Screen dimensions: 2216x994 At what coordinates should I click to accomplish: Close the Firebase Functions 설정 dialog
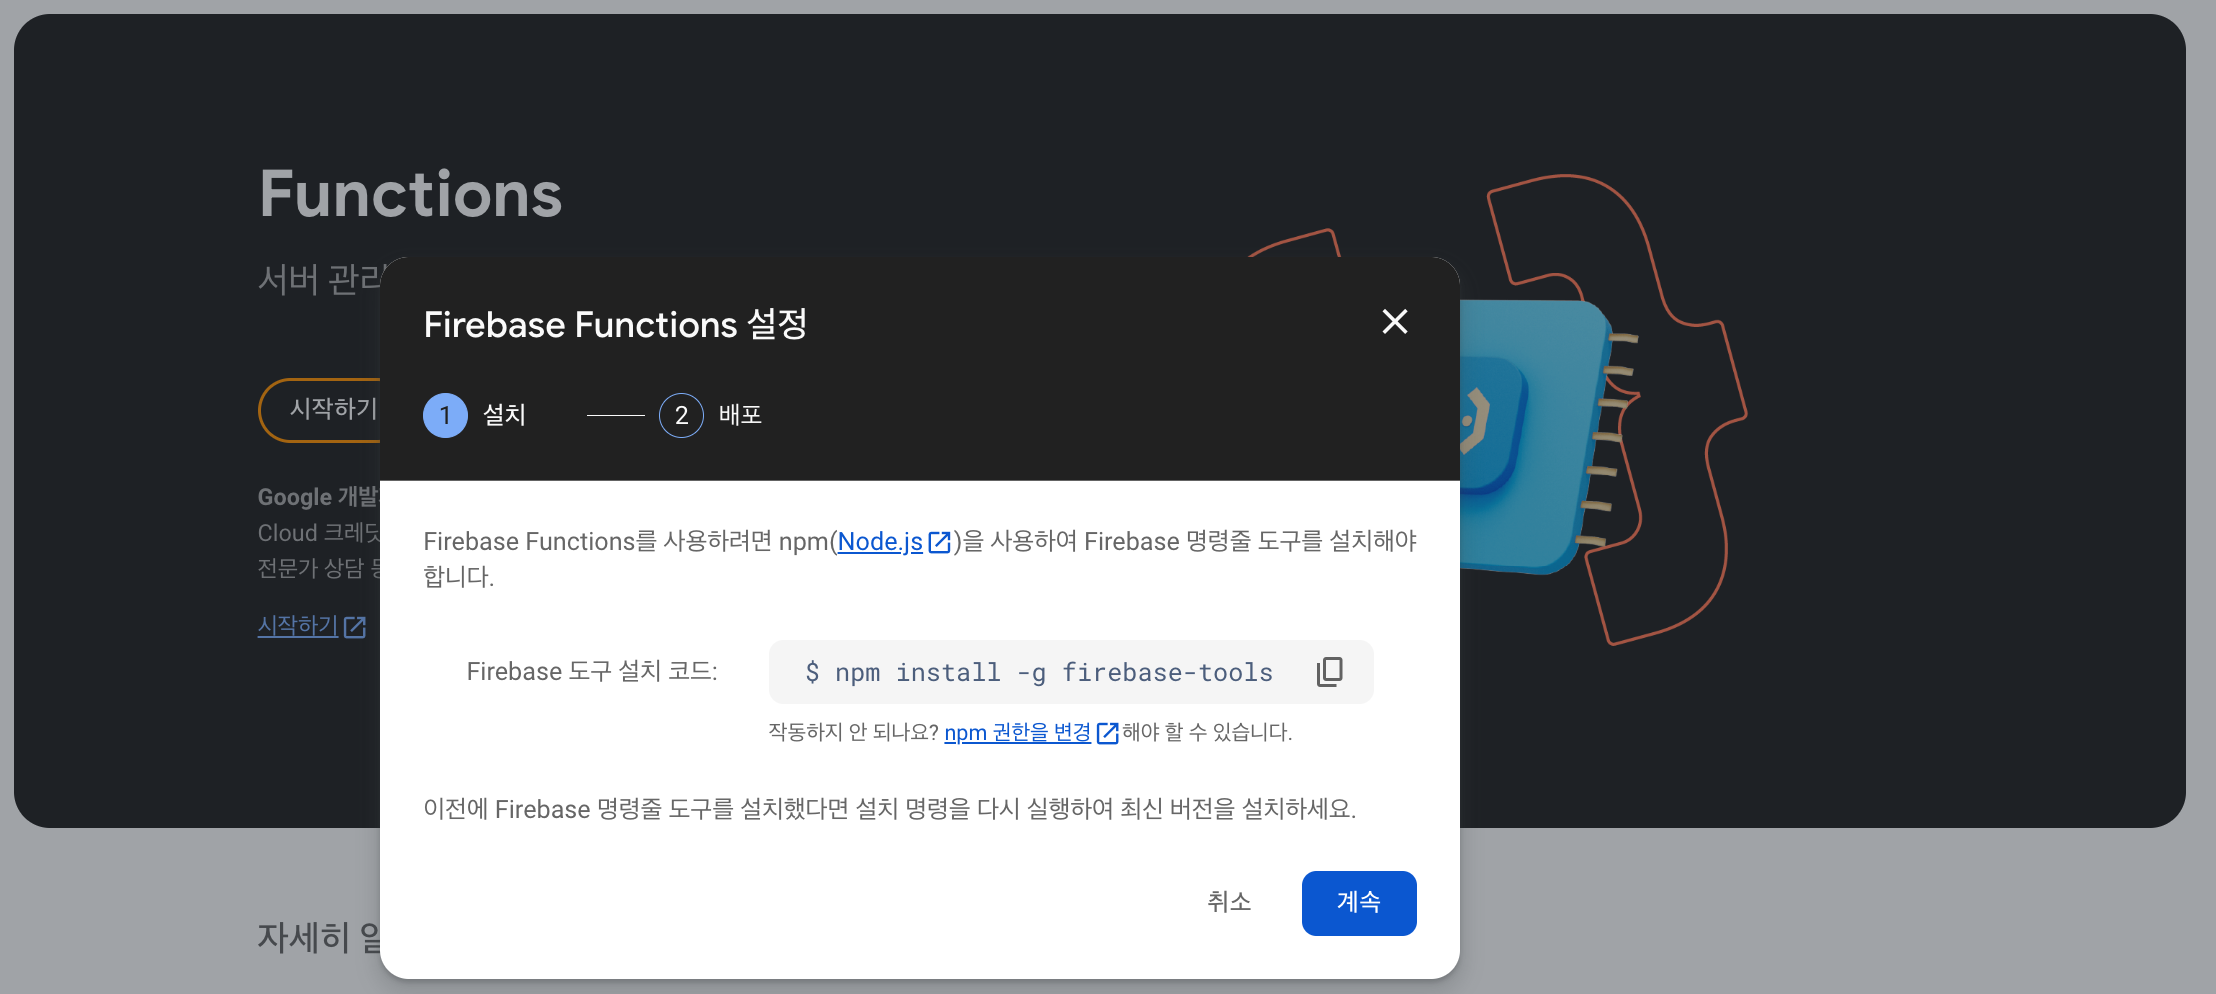(1394, 322)
